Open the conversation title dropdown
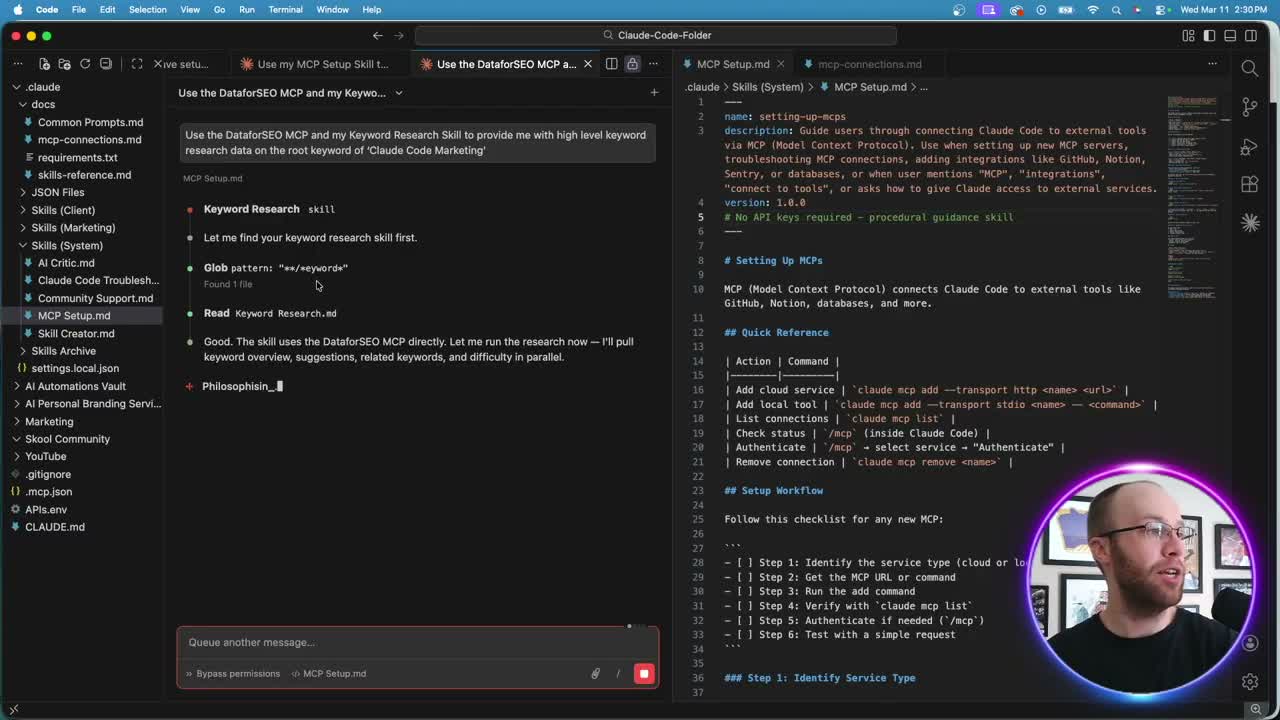Image resolution: width=1280 pixels, height=720 pixels. [x=398, y=93]
